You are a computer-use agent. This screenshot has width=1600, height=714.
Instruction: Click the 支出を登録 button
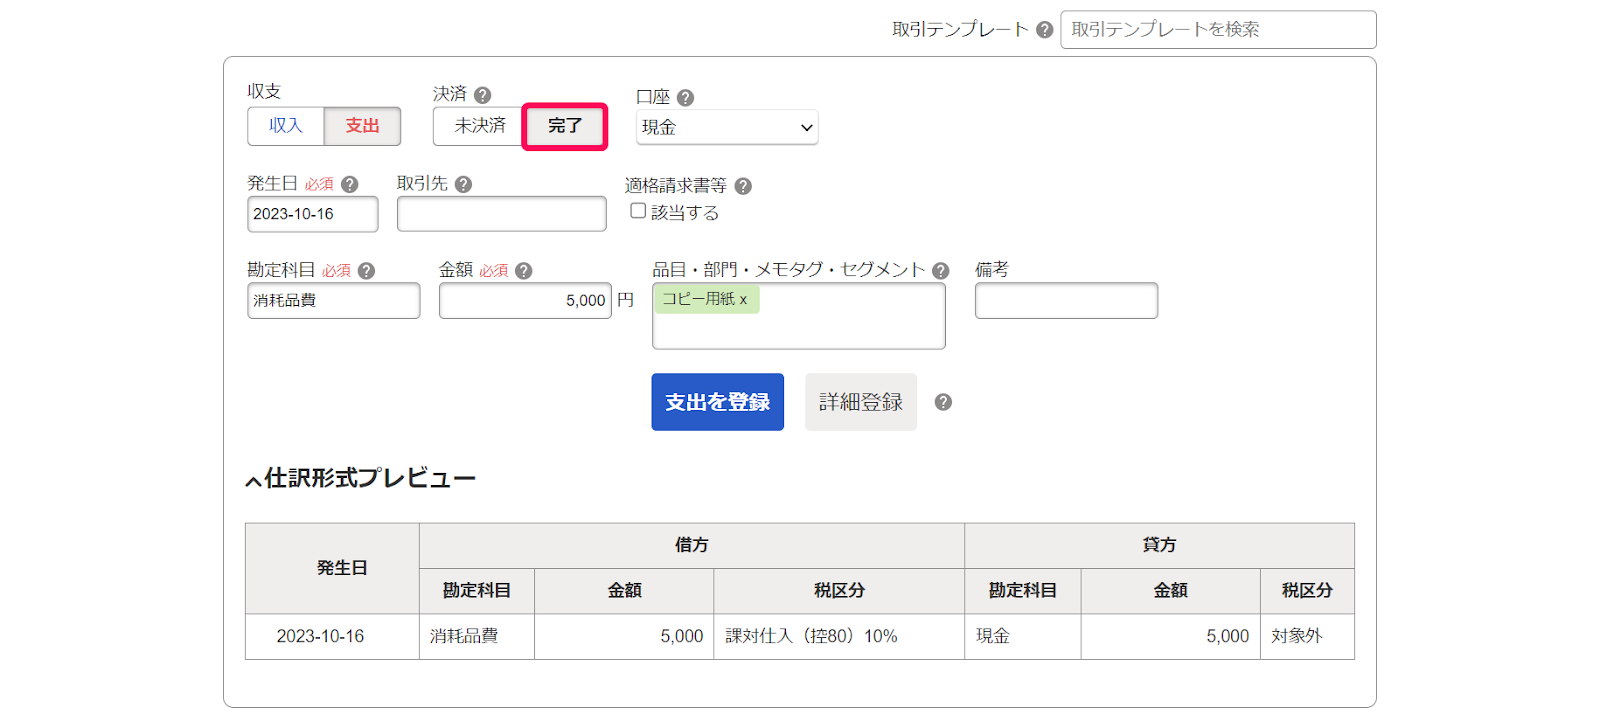(718, 402)
